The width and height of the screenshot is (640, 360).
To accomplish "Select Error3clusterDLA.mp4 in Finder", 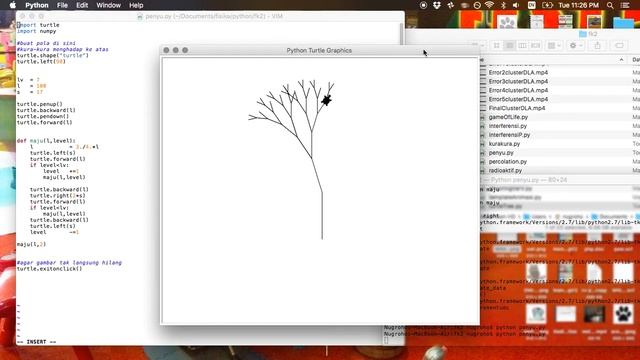I will coord(518,81).
